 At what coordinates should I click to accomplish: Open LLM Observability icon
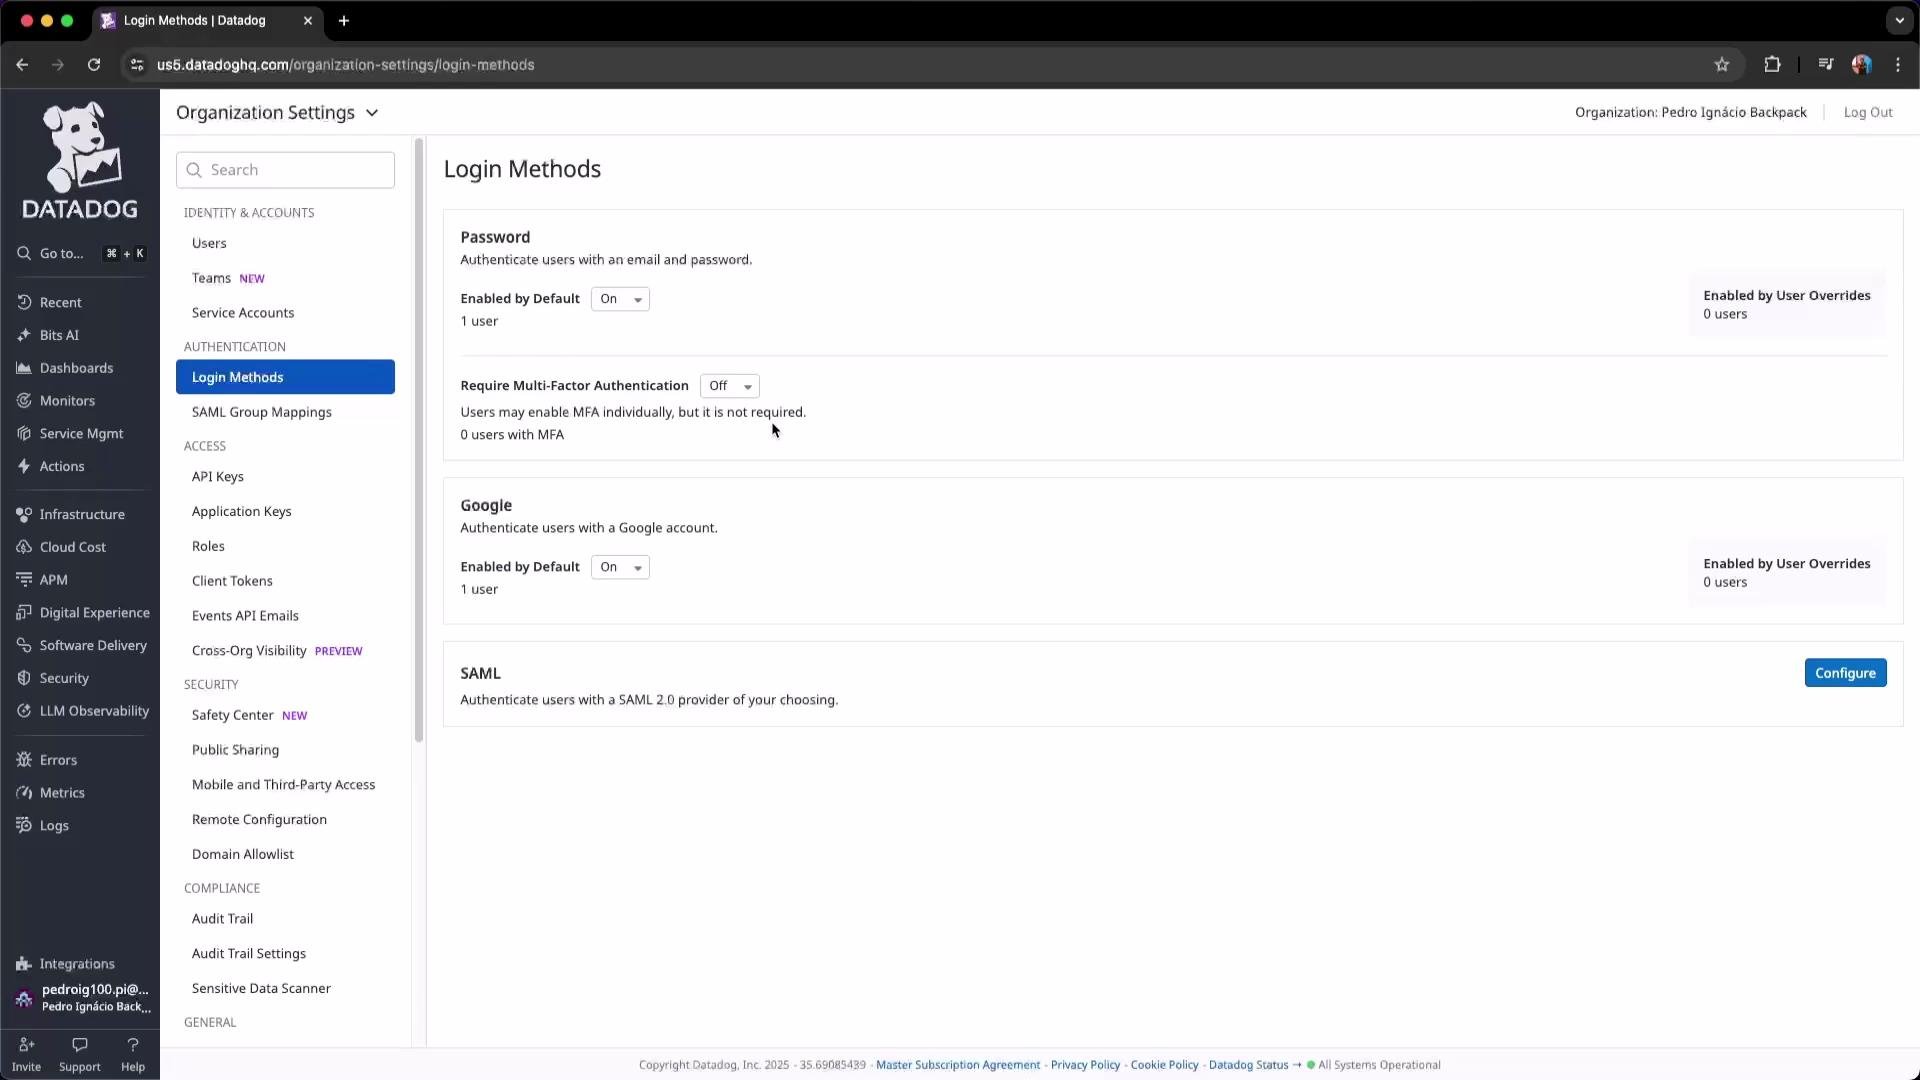coord(24,711)
